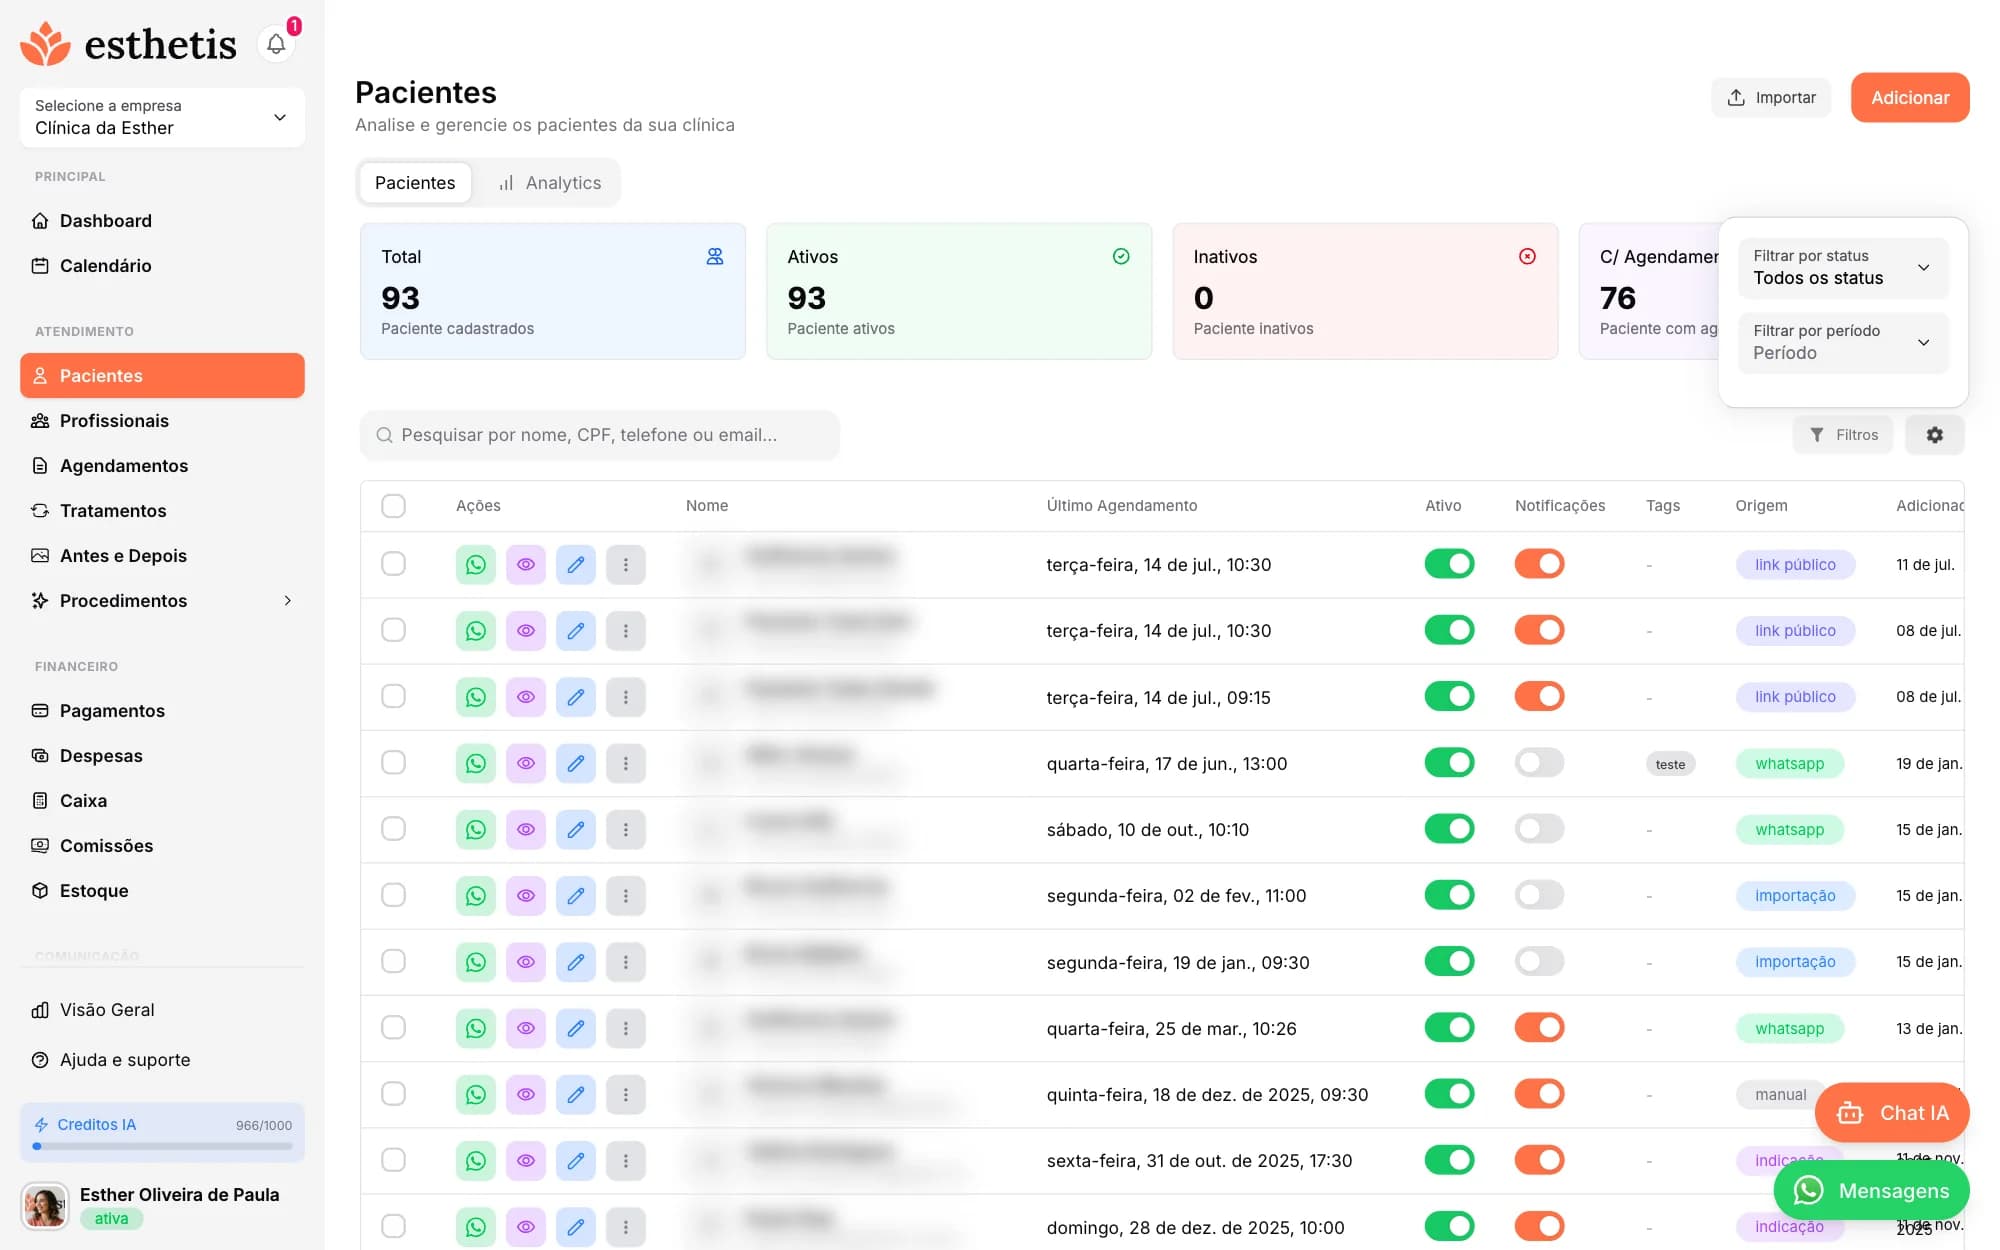Select all patients with header checkbox
This screenshot has height=1250, width=2000.
pyautogui.click(x=394, y=506)
